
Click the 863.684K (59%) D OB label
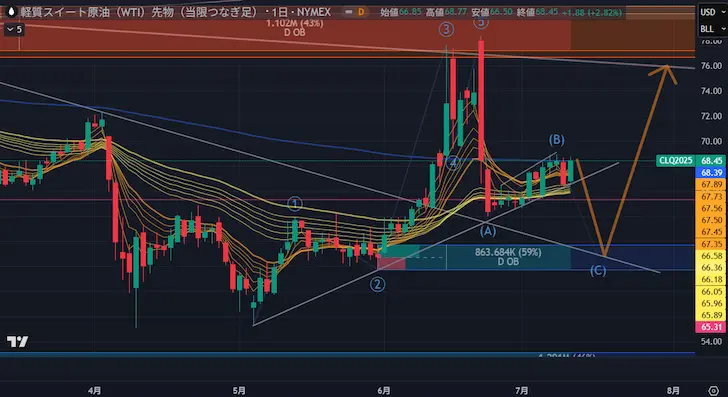click(x=508, y=257)
